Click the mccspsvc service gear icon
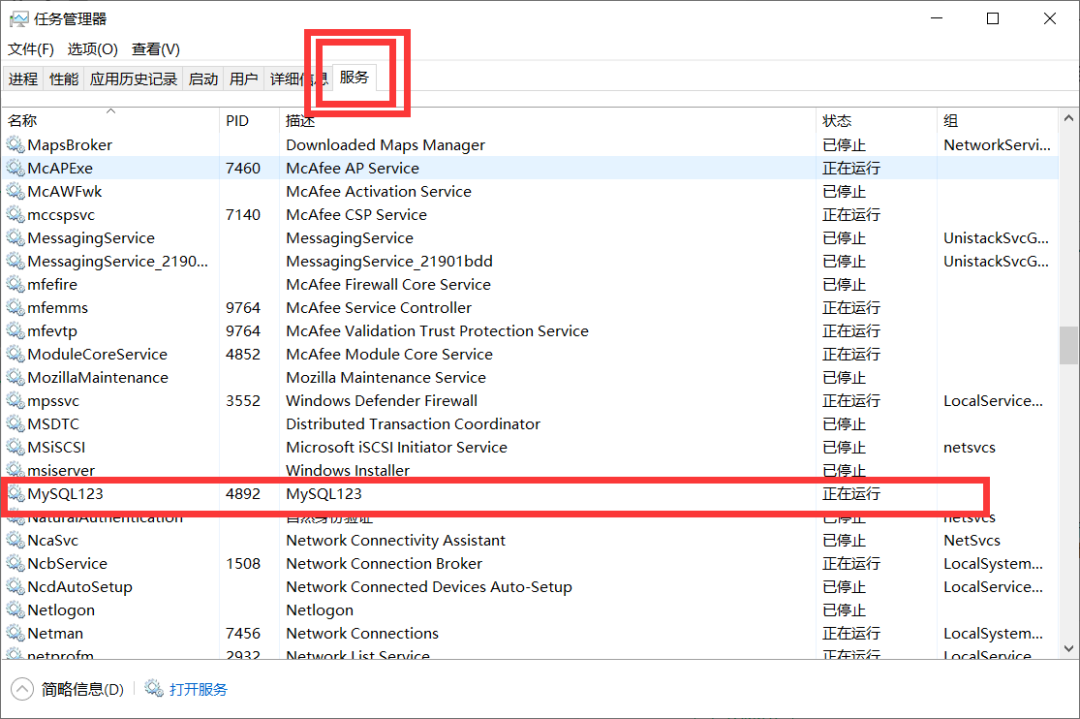 pos(16,215)
